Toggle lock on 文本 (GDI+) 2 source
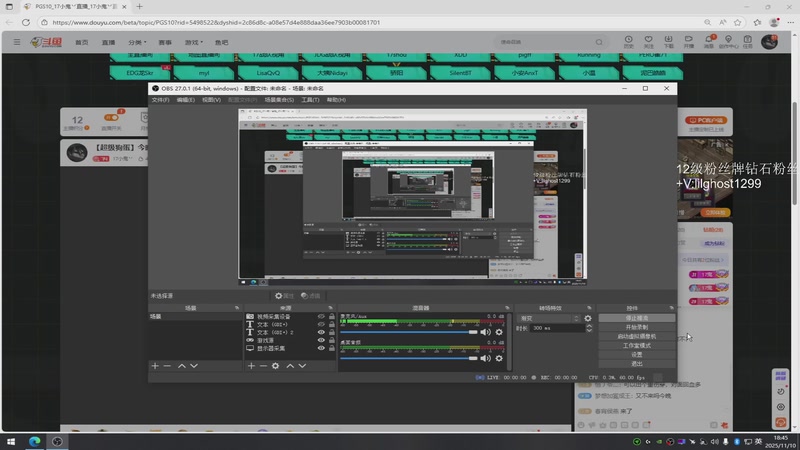The image size is (800, 450). point(332,332)
